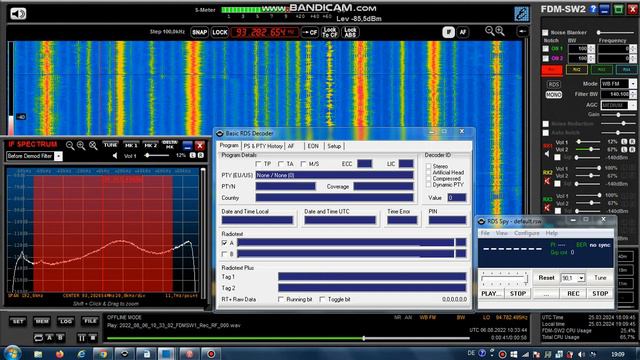Unmute the RX2 speaker icon
Image resolution: width=640 pixels, height=360 pixels.
click(547, 181)
